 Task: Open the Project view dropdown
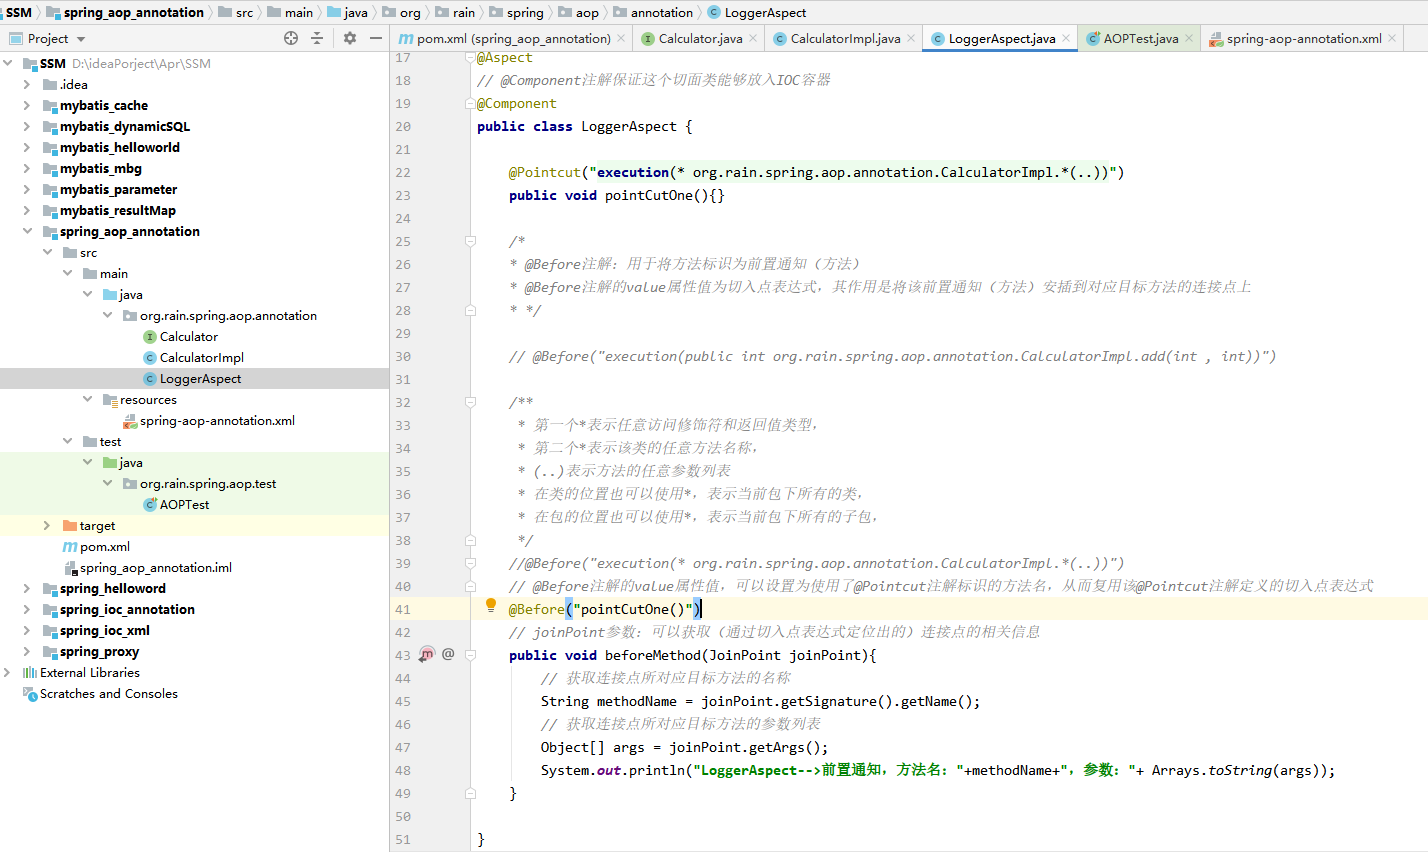pos(81,39)
